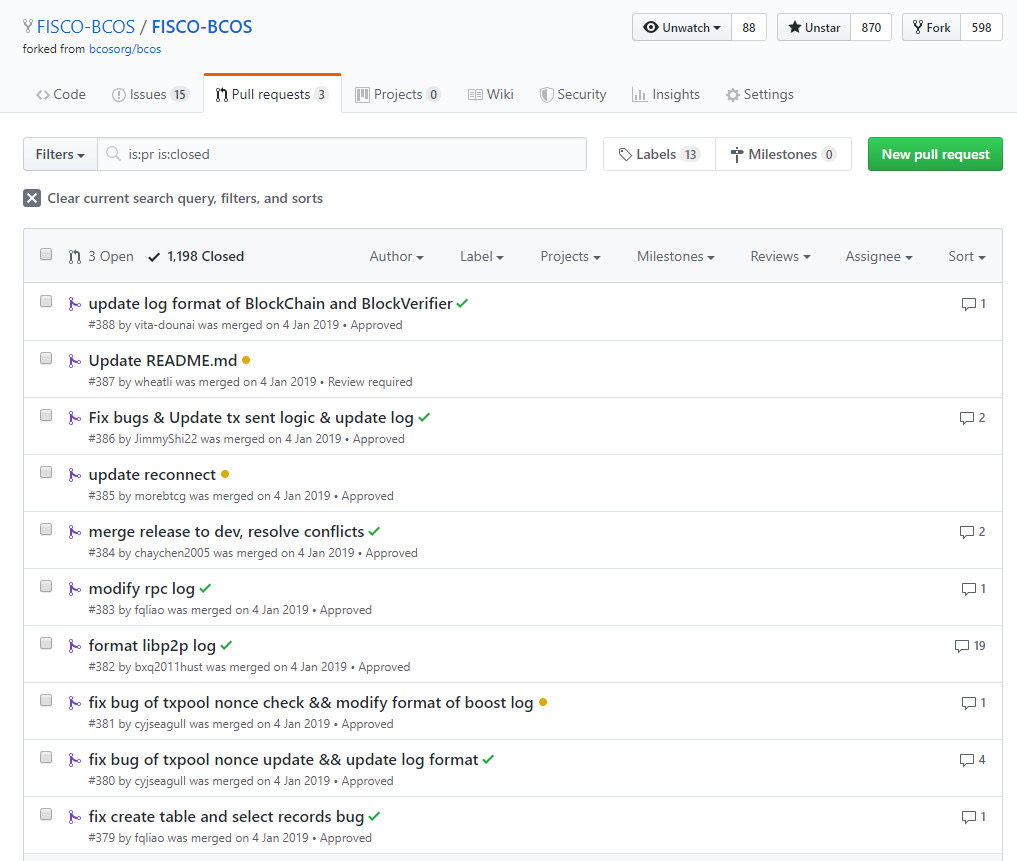Open comment bubble on pull request #380
This screenshot has width=1017, height=861.
(966, 760)
